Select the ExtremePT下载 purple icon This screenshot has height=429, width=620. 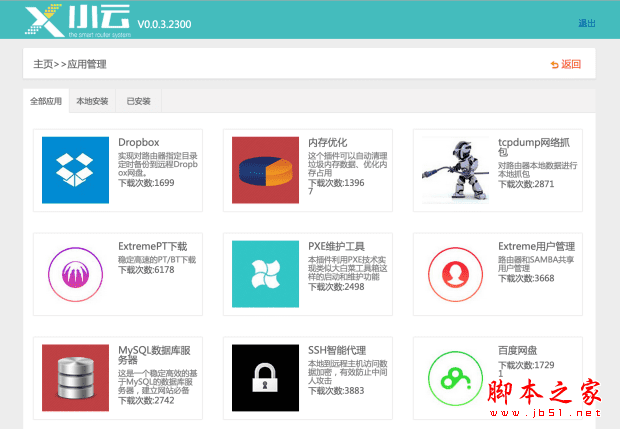tap(76, 274)
